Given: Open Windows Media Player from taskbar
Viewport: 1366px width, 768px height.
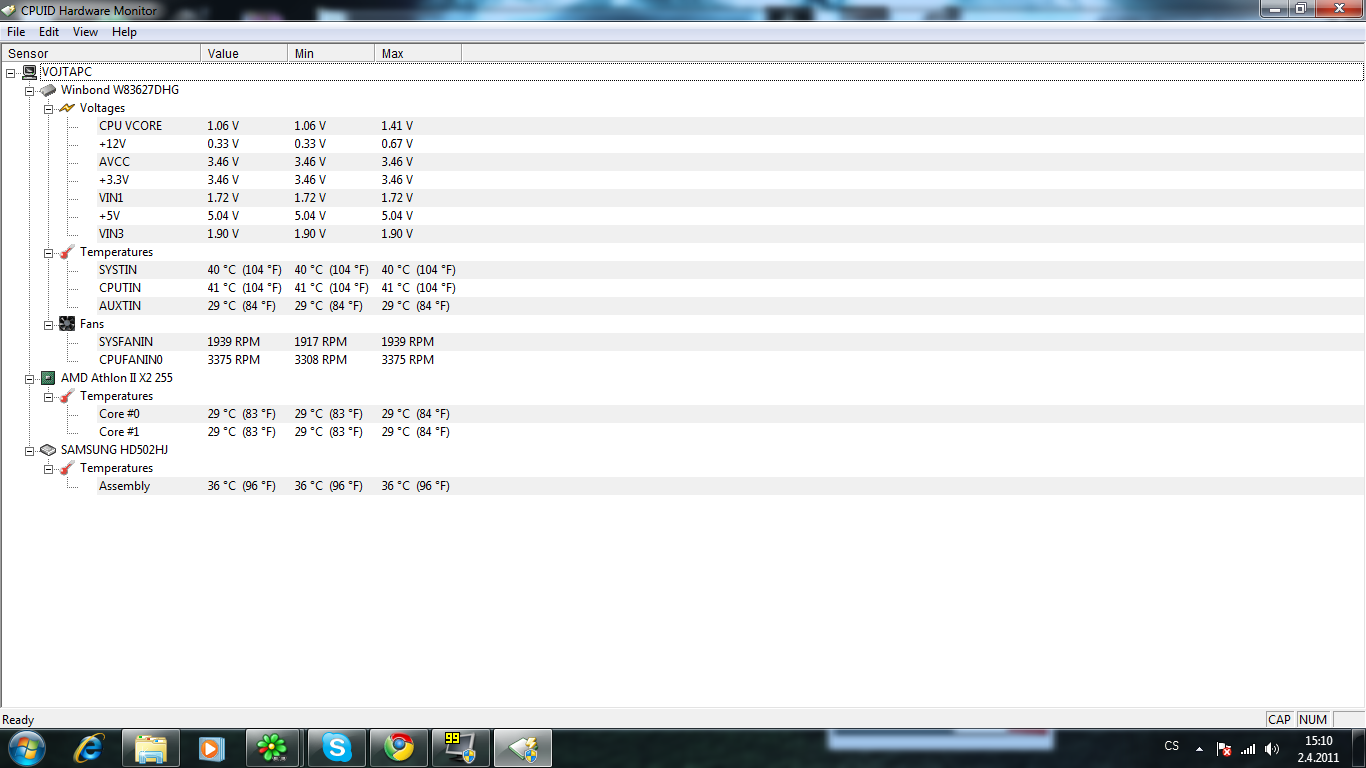Looking at the screenshot, I should 210,748.
